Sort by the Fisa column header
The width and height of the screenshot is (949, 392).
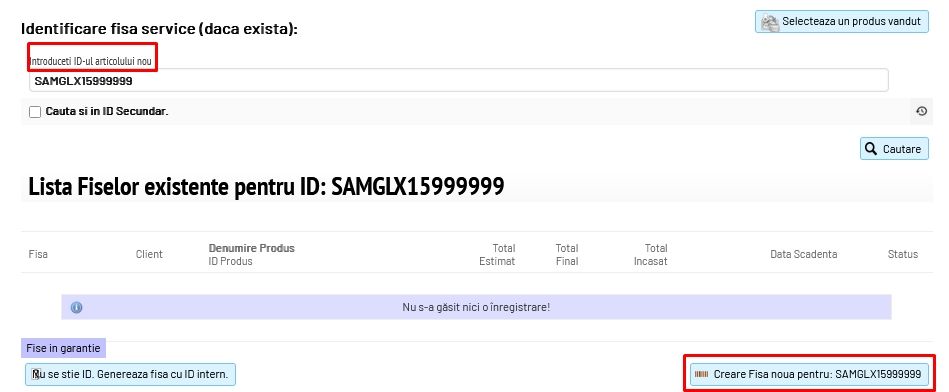tap(38, 254)
